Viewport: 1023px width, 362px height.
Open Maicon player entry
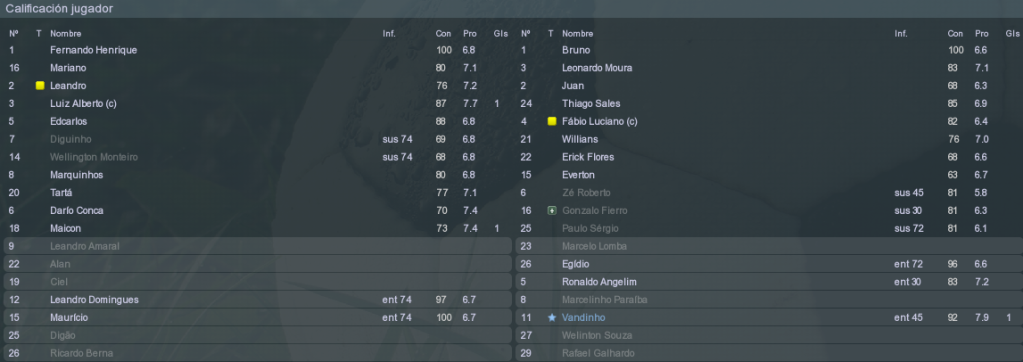click(x=258, y=228)
